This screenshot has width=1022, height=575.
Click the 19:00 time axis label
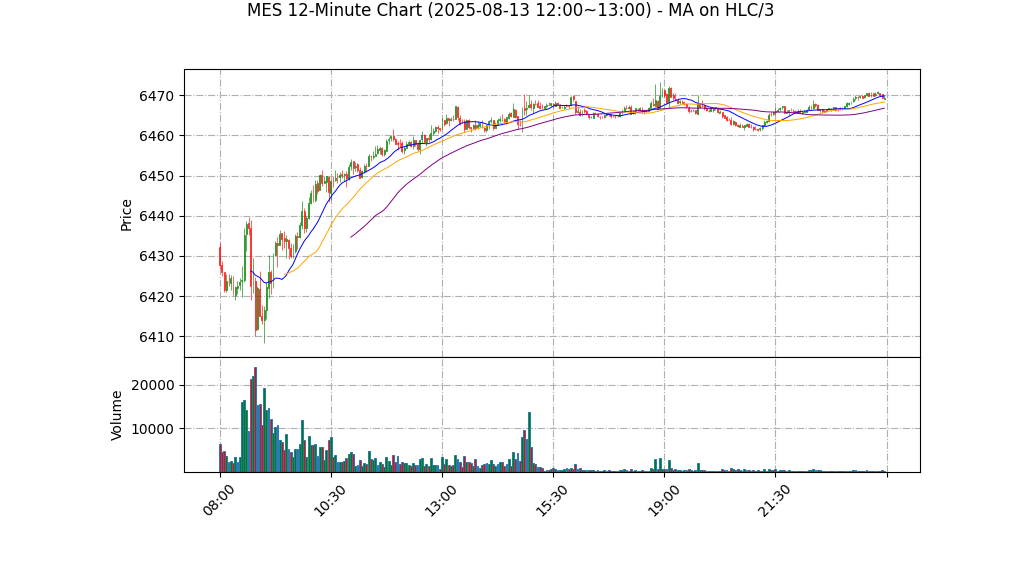663,500
